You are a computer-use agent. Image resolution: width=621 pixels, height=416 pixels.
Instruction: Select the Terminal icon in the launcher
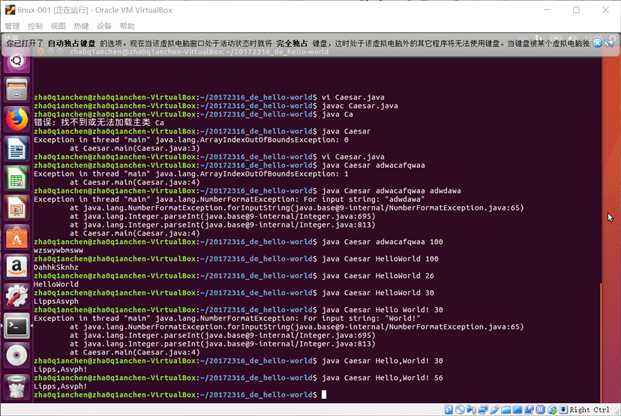[x=16, y=326]
